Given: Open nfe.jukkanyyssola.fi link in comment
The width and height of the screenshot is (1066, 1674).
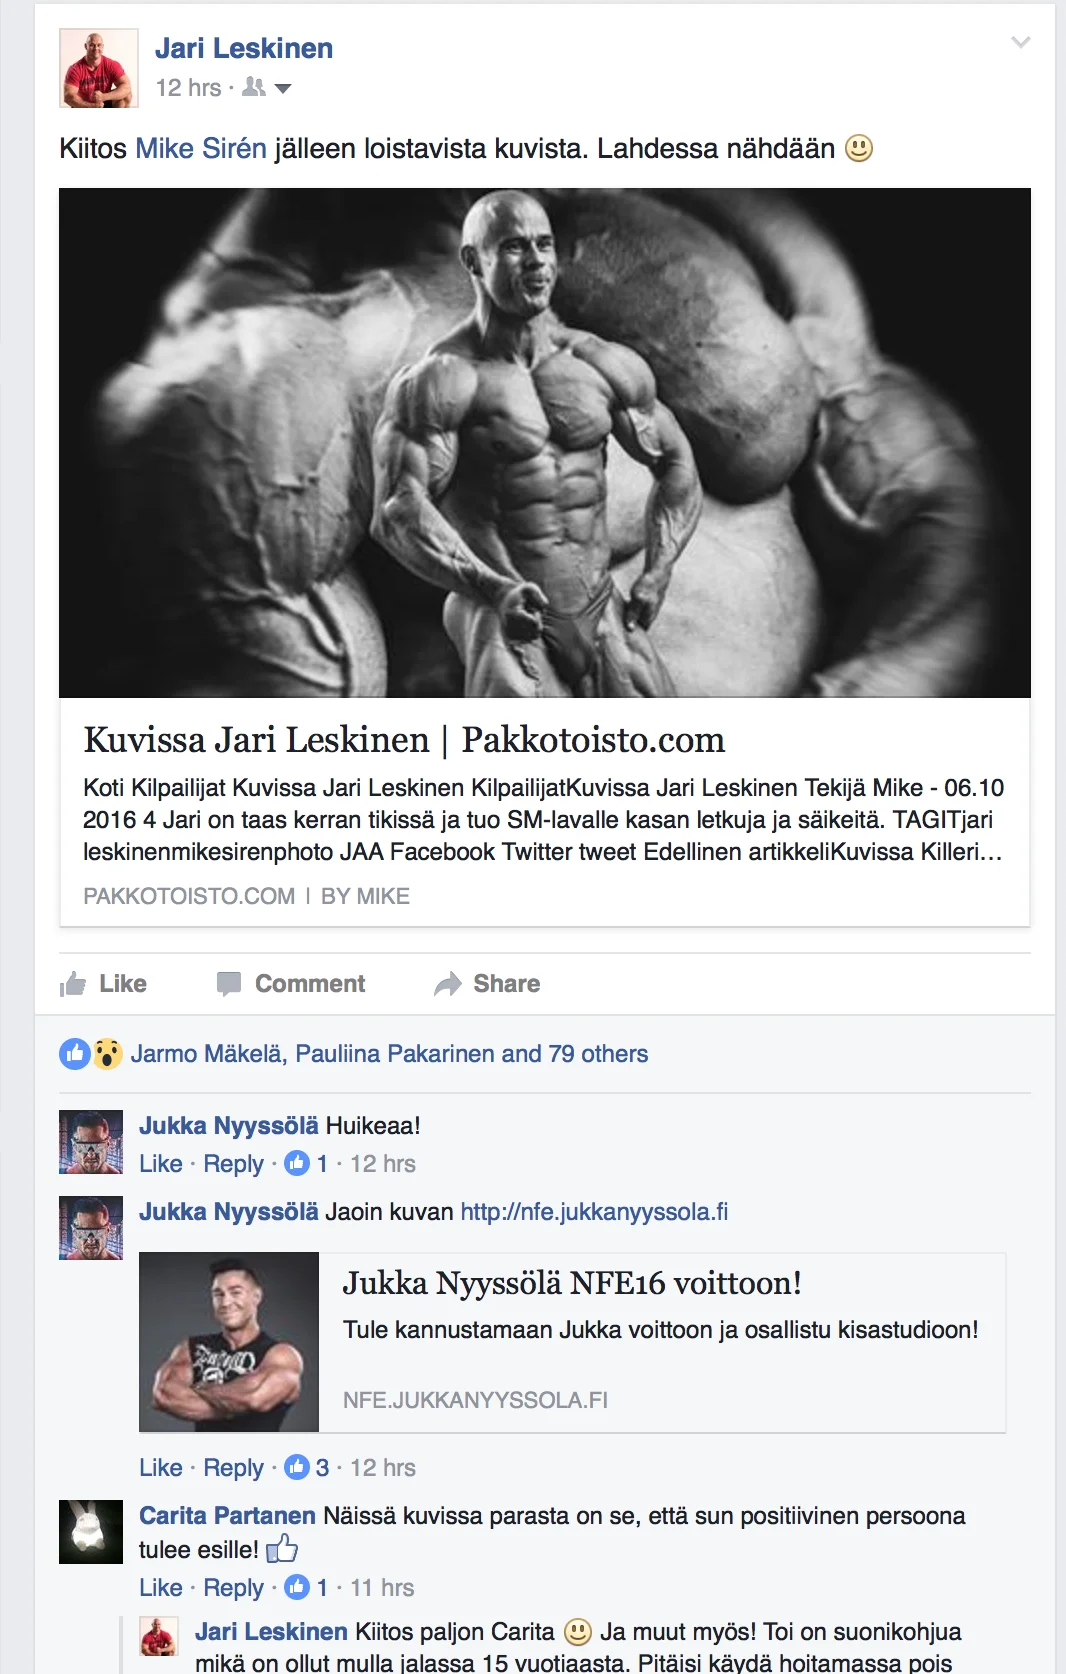Looking at the screenshot, I should [x=594, y=1212].
